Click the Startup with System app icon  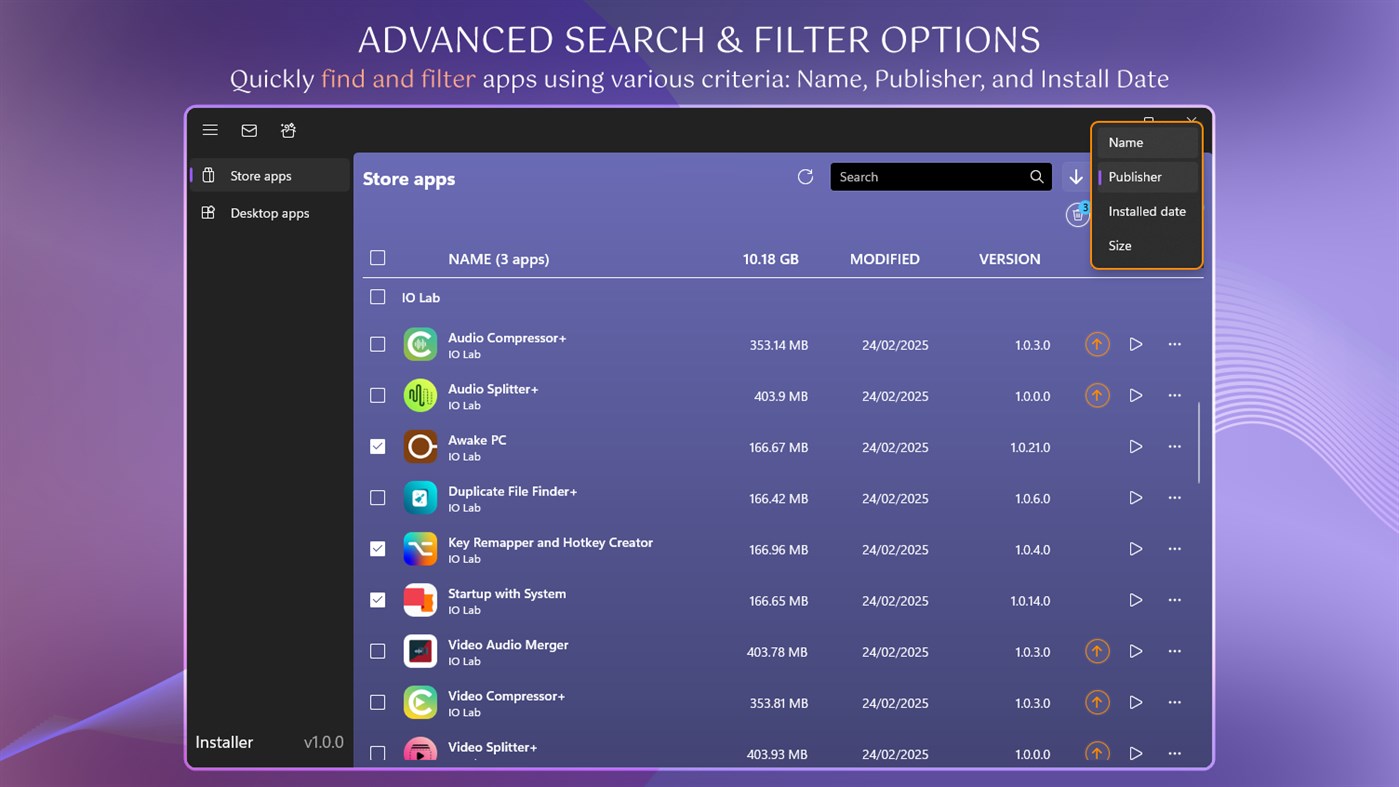click(420, 600)
